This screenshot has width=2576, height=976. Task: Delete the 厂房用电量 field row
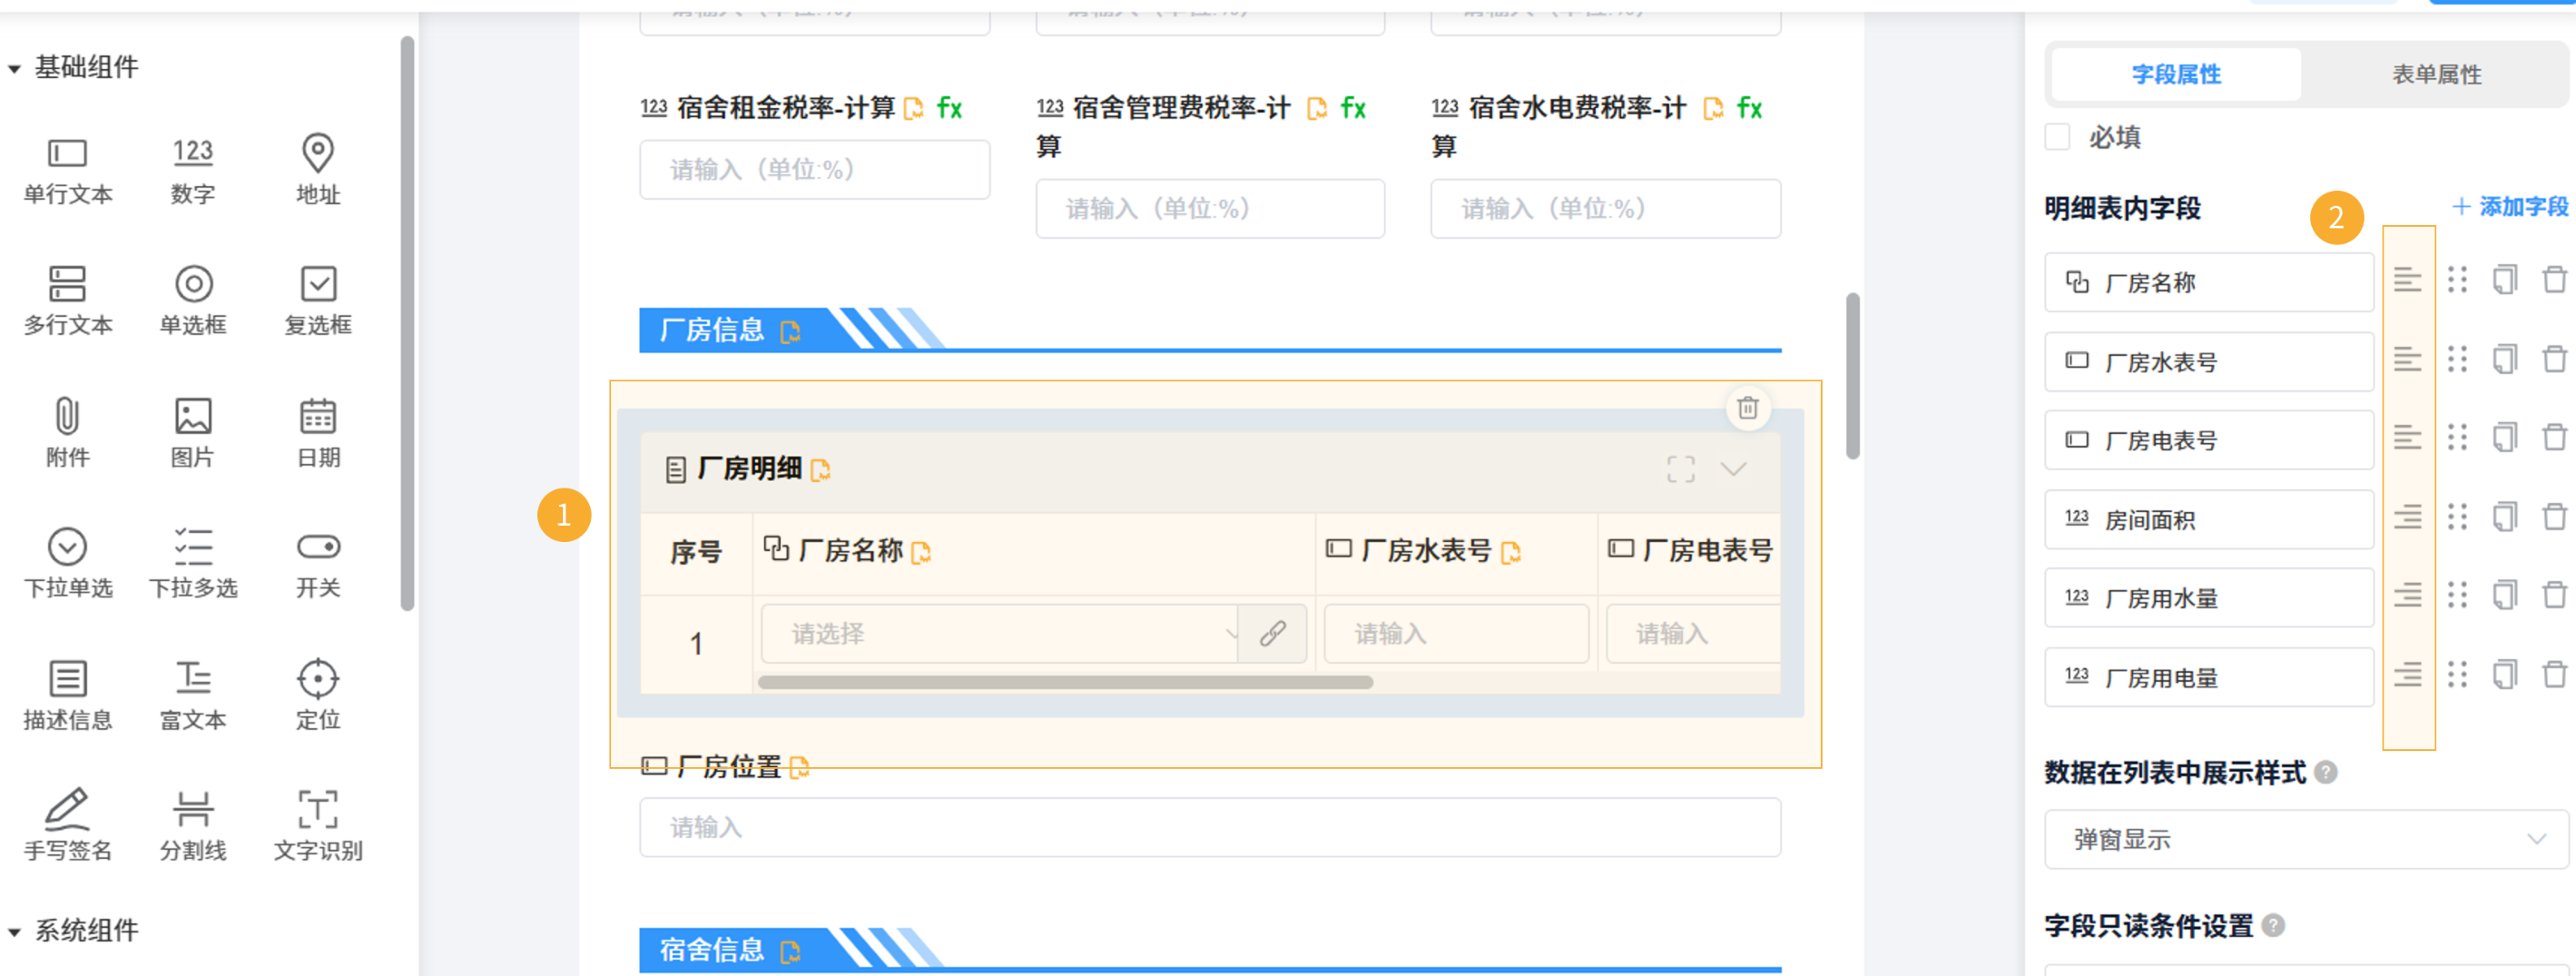(2554, 675)
